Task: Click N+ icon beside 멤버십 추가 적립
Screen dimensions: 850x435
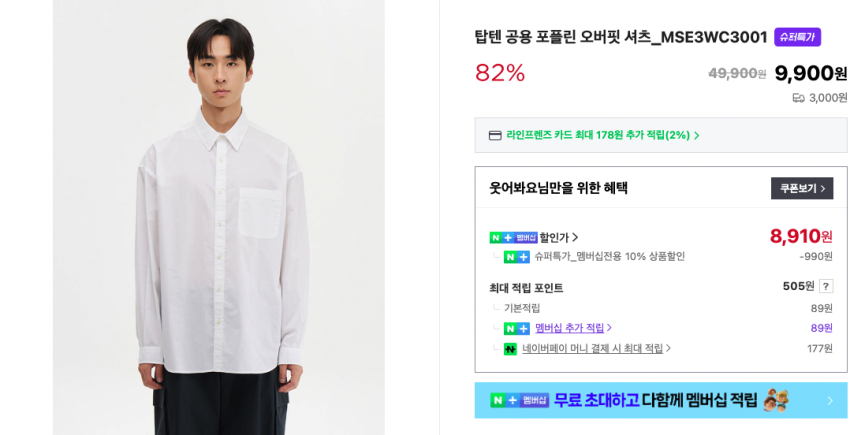Action: point(517,328)
